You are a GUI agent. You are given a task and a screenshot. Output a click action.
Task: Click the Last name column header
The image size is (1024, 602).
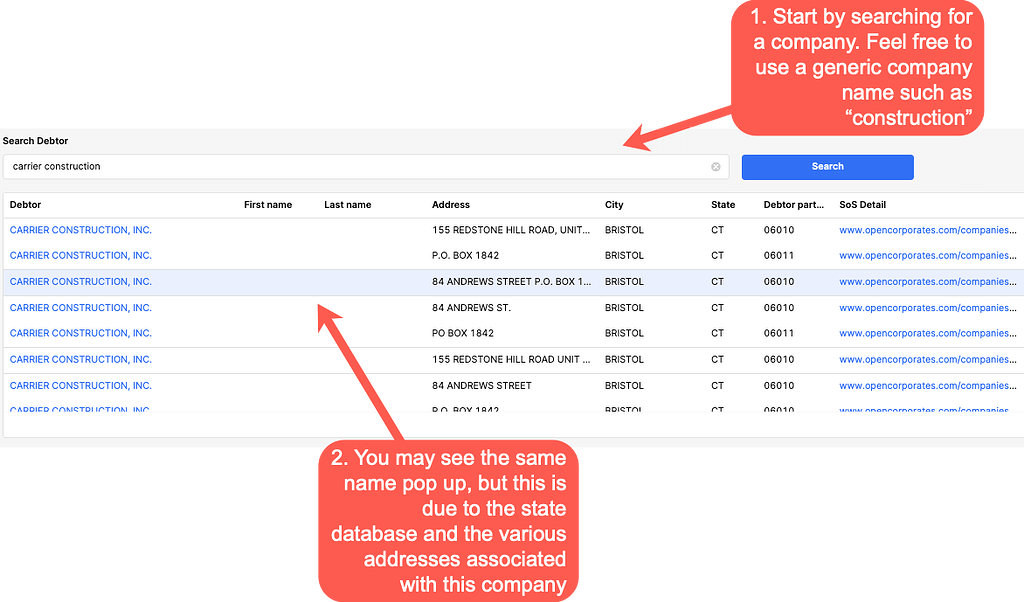[x=346, y=205]
